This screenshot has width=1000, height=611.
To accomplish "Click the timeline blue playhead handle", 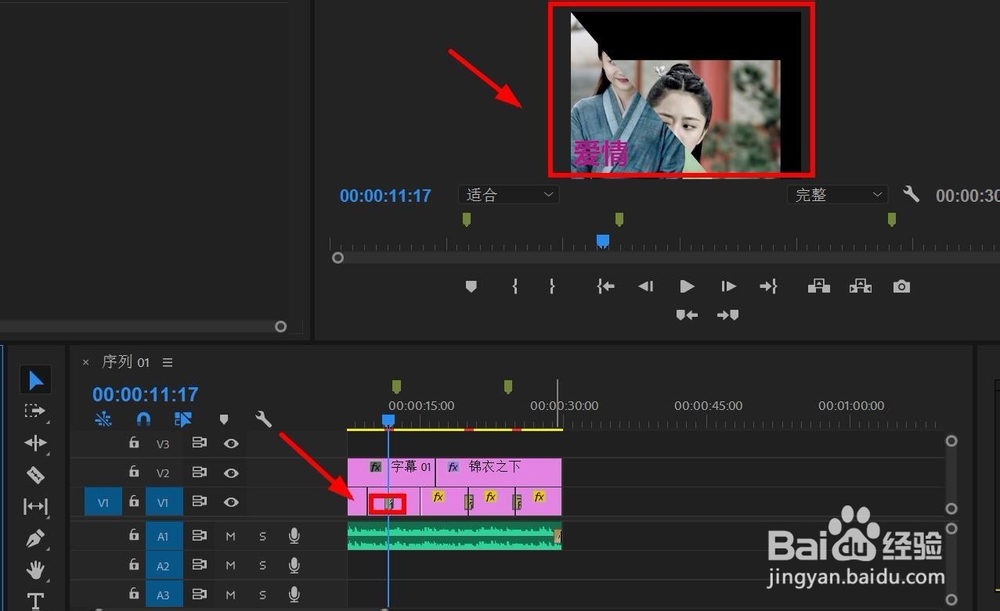I will tap(388, 420).
